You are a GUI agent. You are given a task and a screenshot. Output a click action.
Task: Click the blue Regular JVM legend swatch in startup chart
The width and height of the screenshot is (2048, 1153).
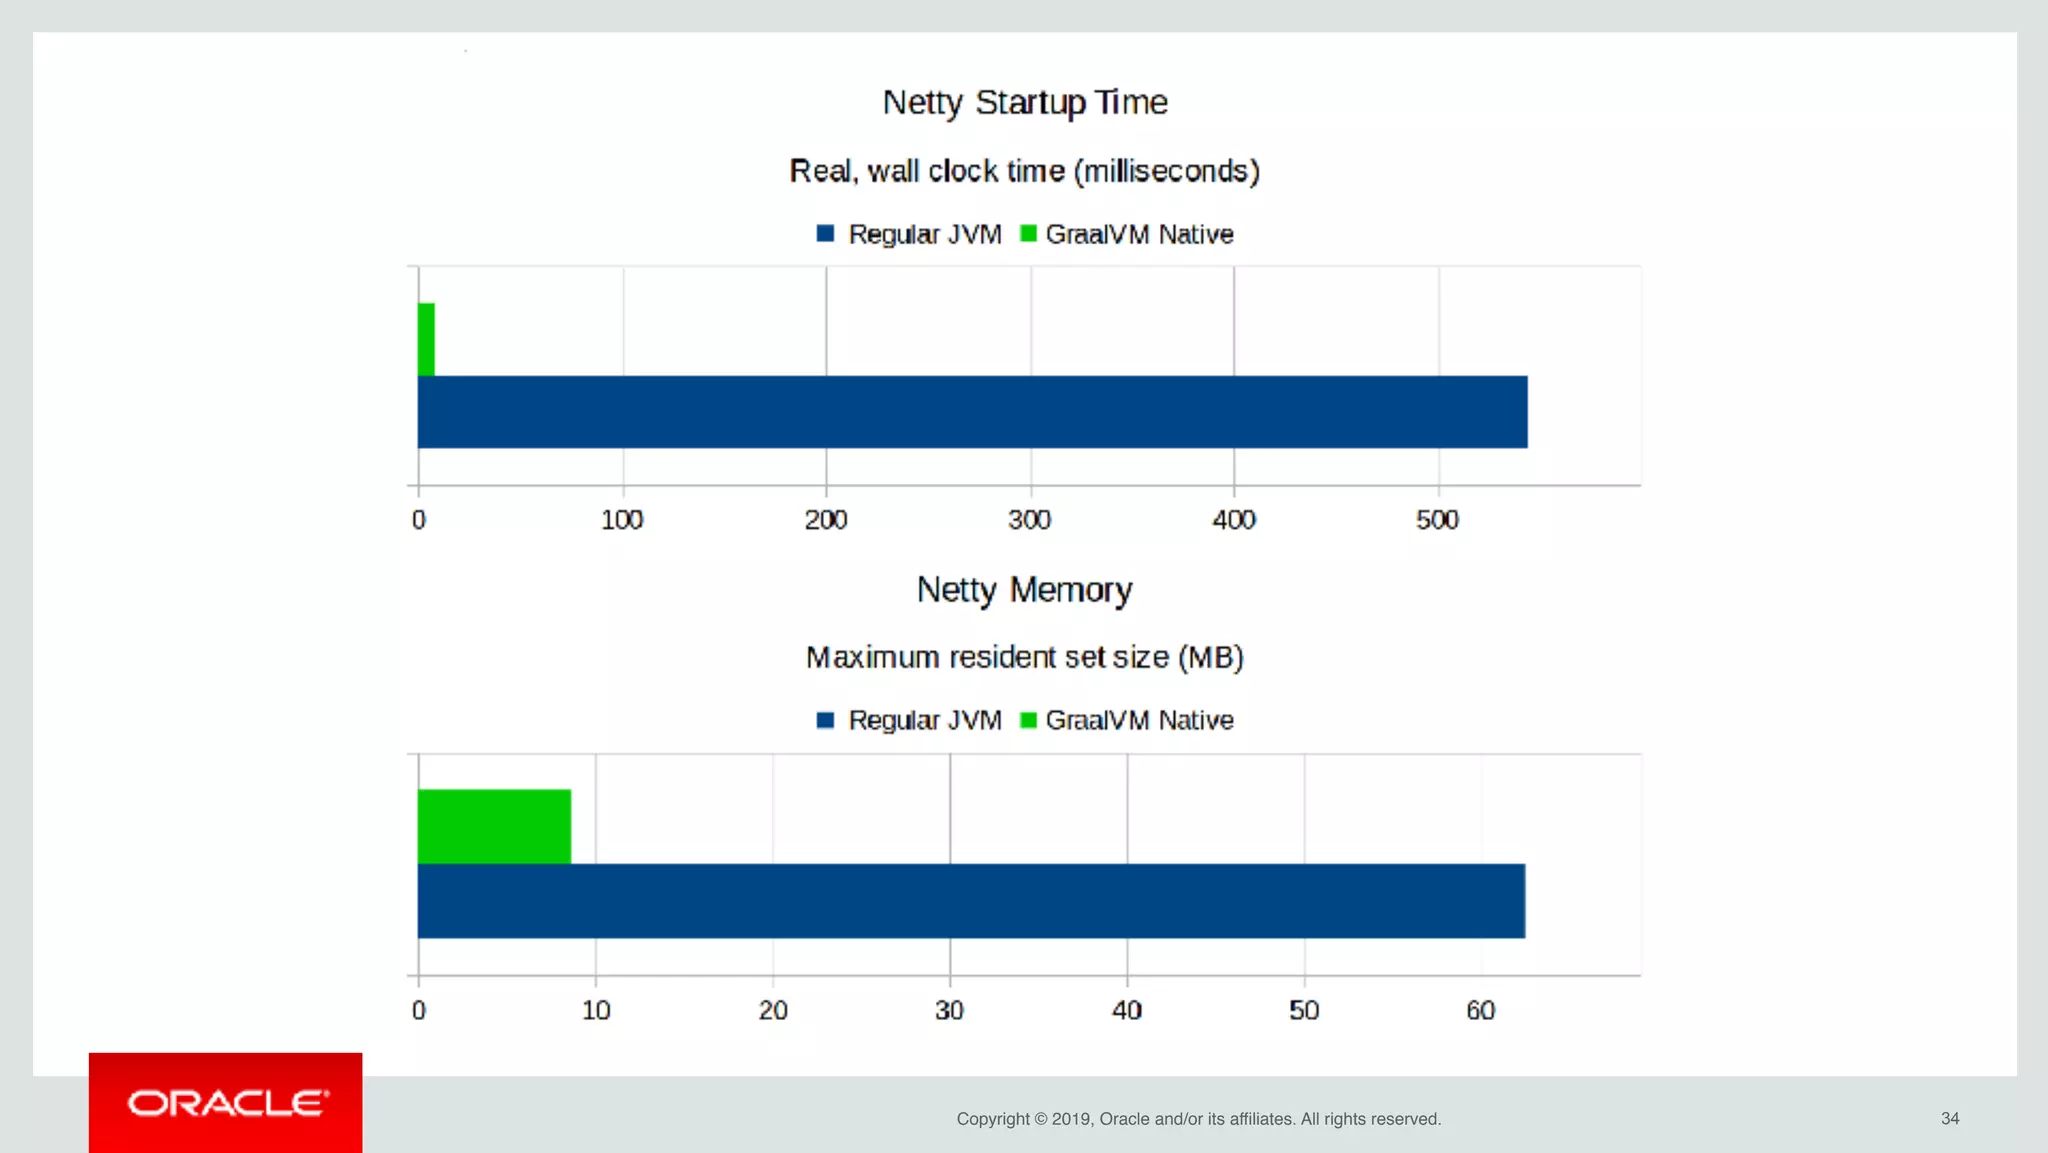click(825, 234)
